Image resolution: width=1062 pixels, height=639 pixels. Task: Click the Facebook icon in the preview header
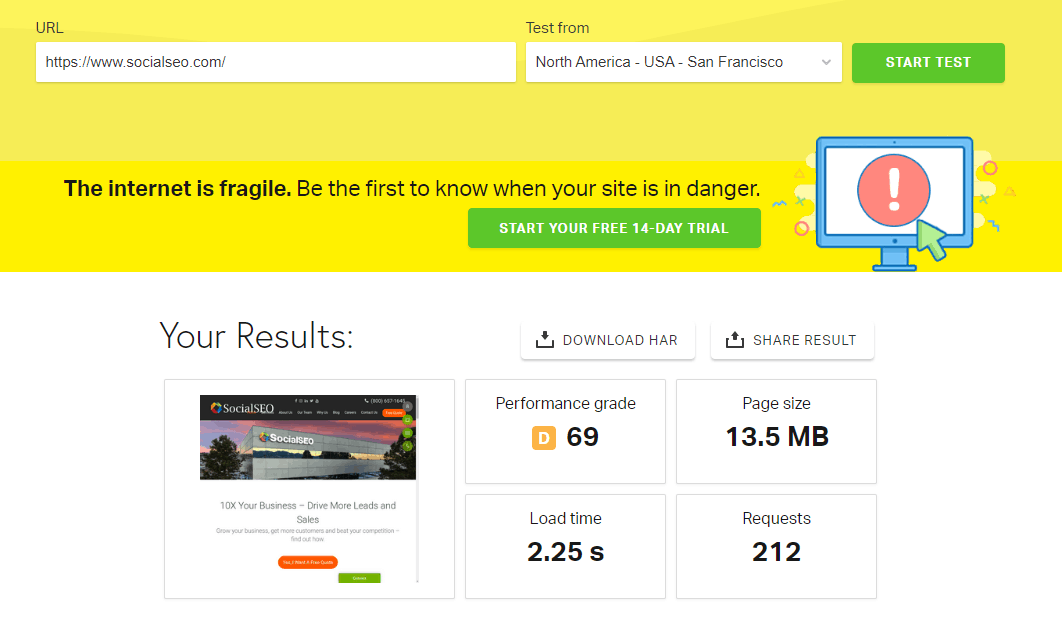pos(296,401)
